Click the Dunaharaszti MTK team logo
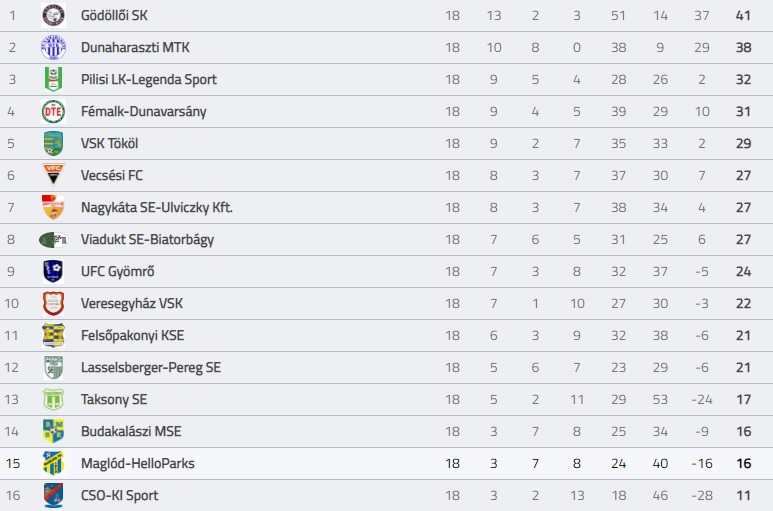The image size is (773, 511). (53, 47)
